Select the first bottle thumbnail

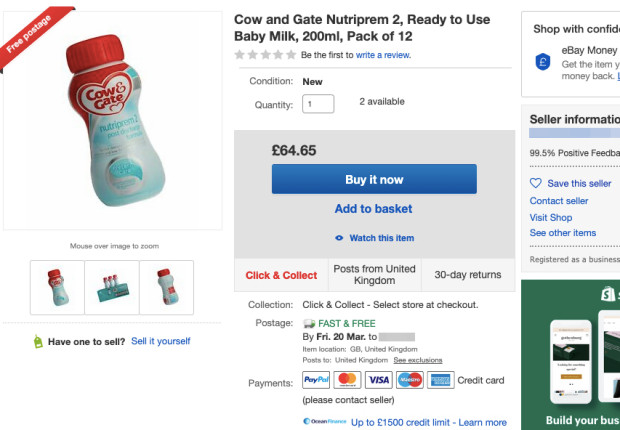(x=57, y=288)
